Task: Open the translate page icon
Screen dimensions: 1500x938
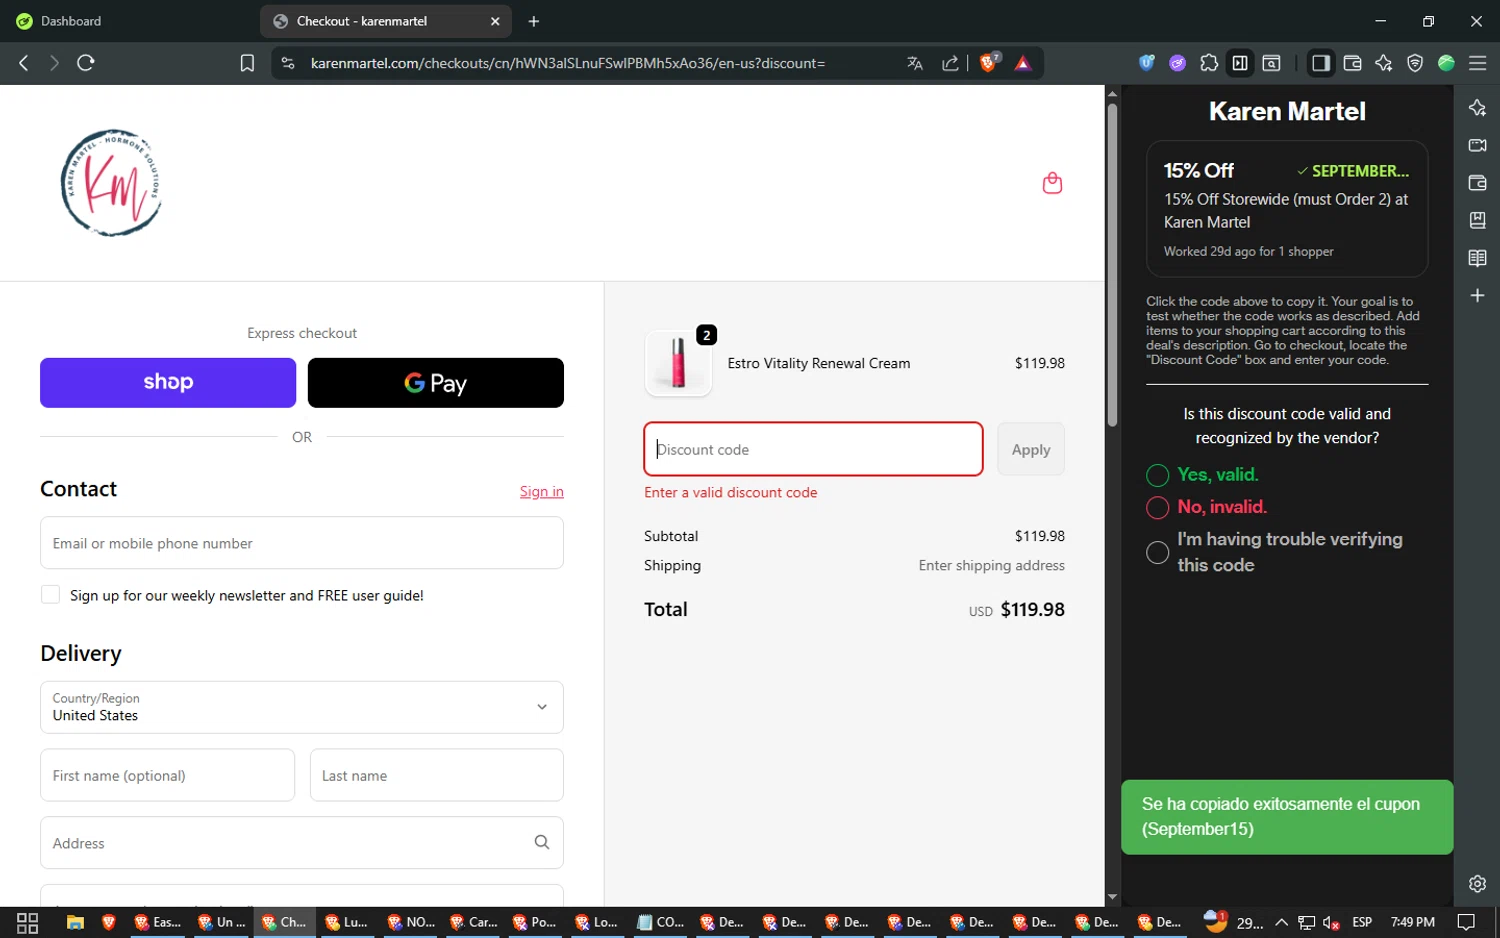Action: 914,63
